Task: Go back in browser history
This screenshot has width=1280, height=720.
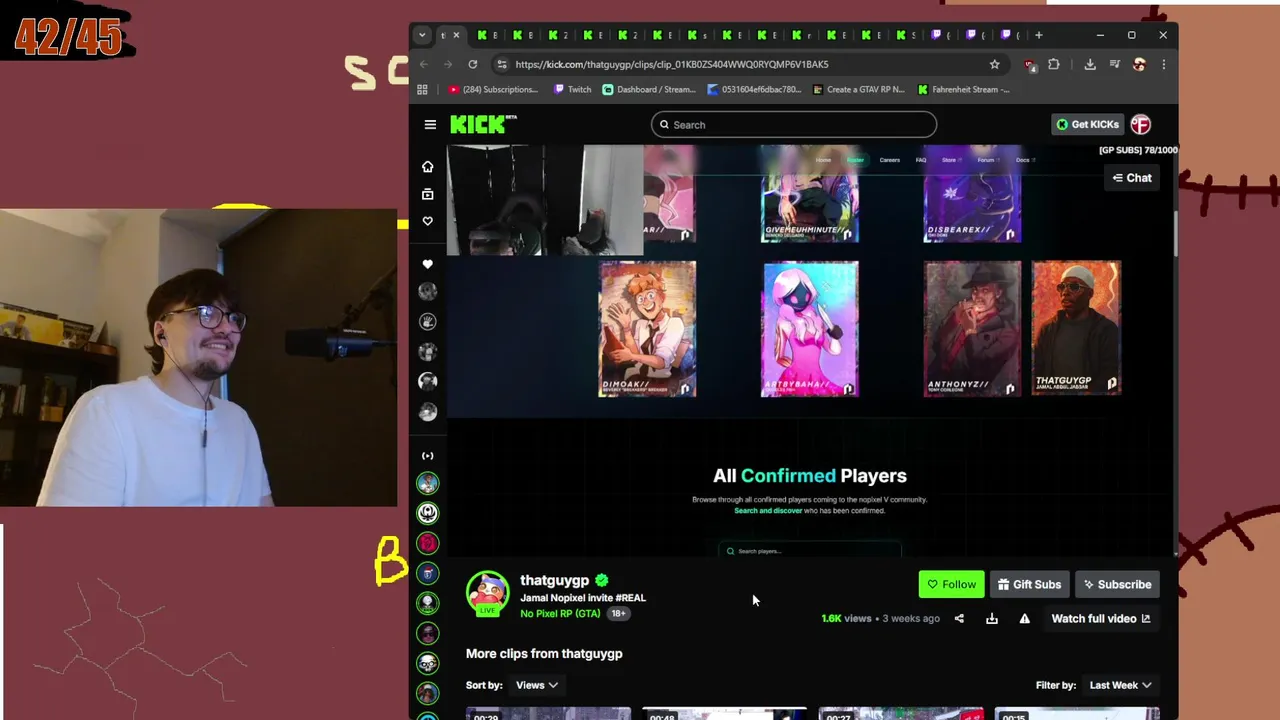Action: tap(424, 64)
